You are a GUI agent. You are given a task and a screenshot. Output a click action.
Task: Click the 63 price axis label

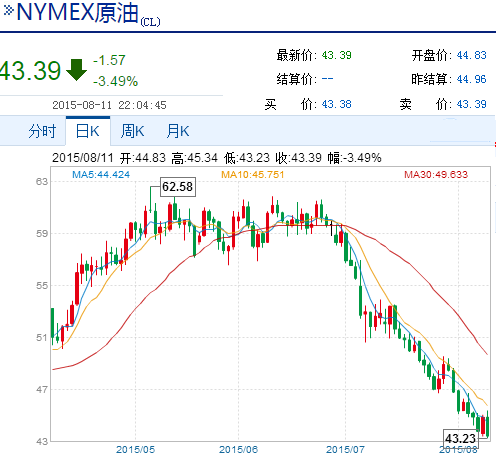(42, 182)
